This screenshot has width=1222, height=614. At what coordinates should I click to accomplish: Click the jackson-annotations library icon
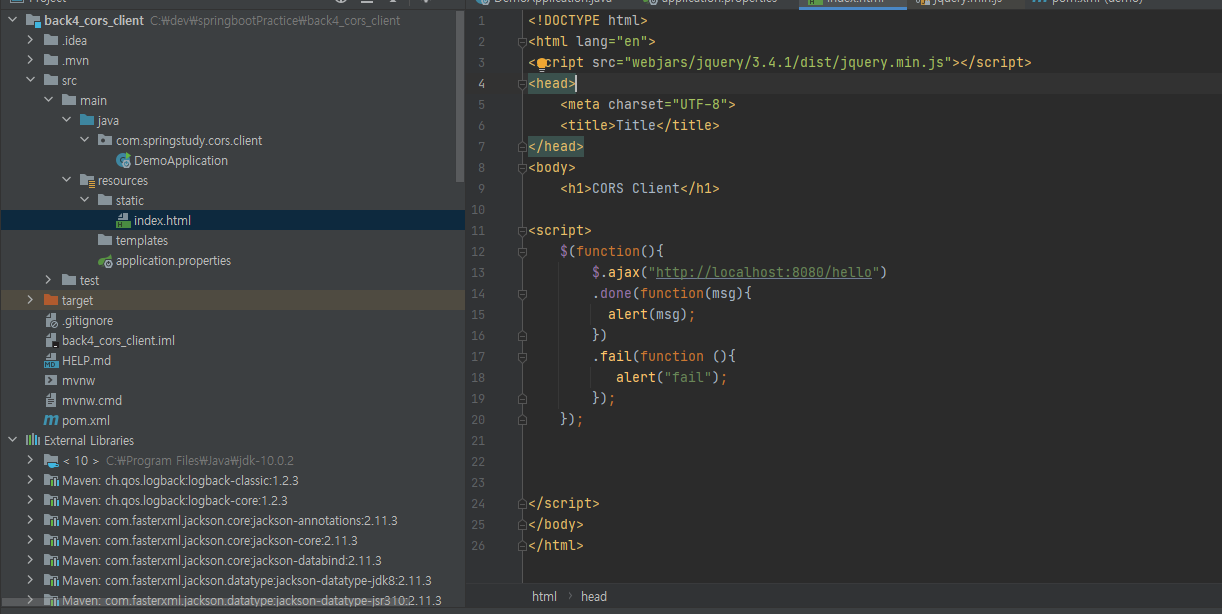click(51, 520)
